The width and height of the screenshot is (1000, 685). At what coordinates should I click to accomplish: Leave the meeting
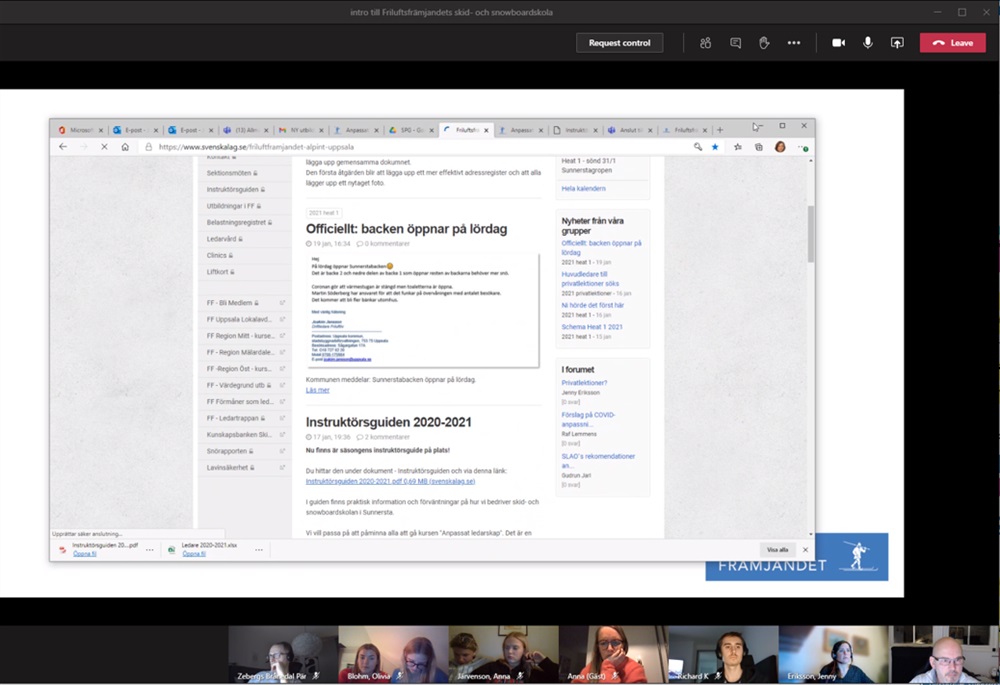[x=952, y=43]
